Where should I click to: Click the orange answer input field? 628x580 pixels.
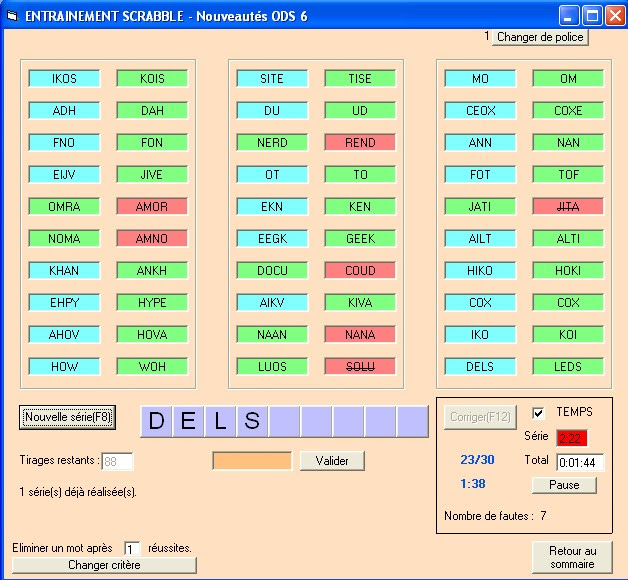click(x=252, y=461)
